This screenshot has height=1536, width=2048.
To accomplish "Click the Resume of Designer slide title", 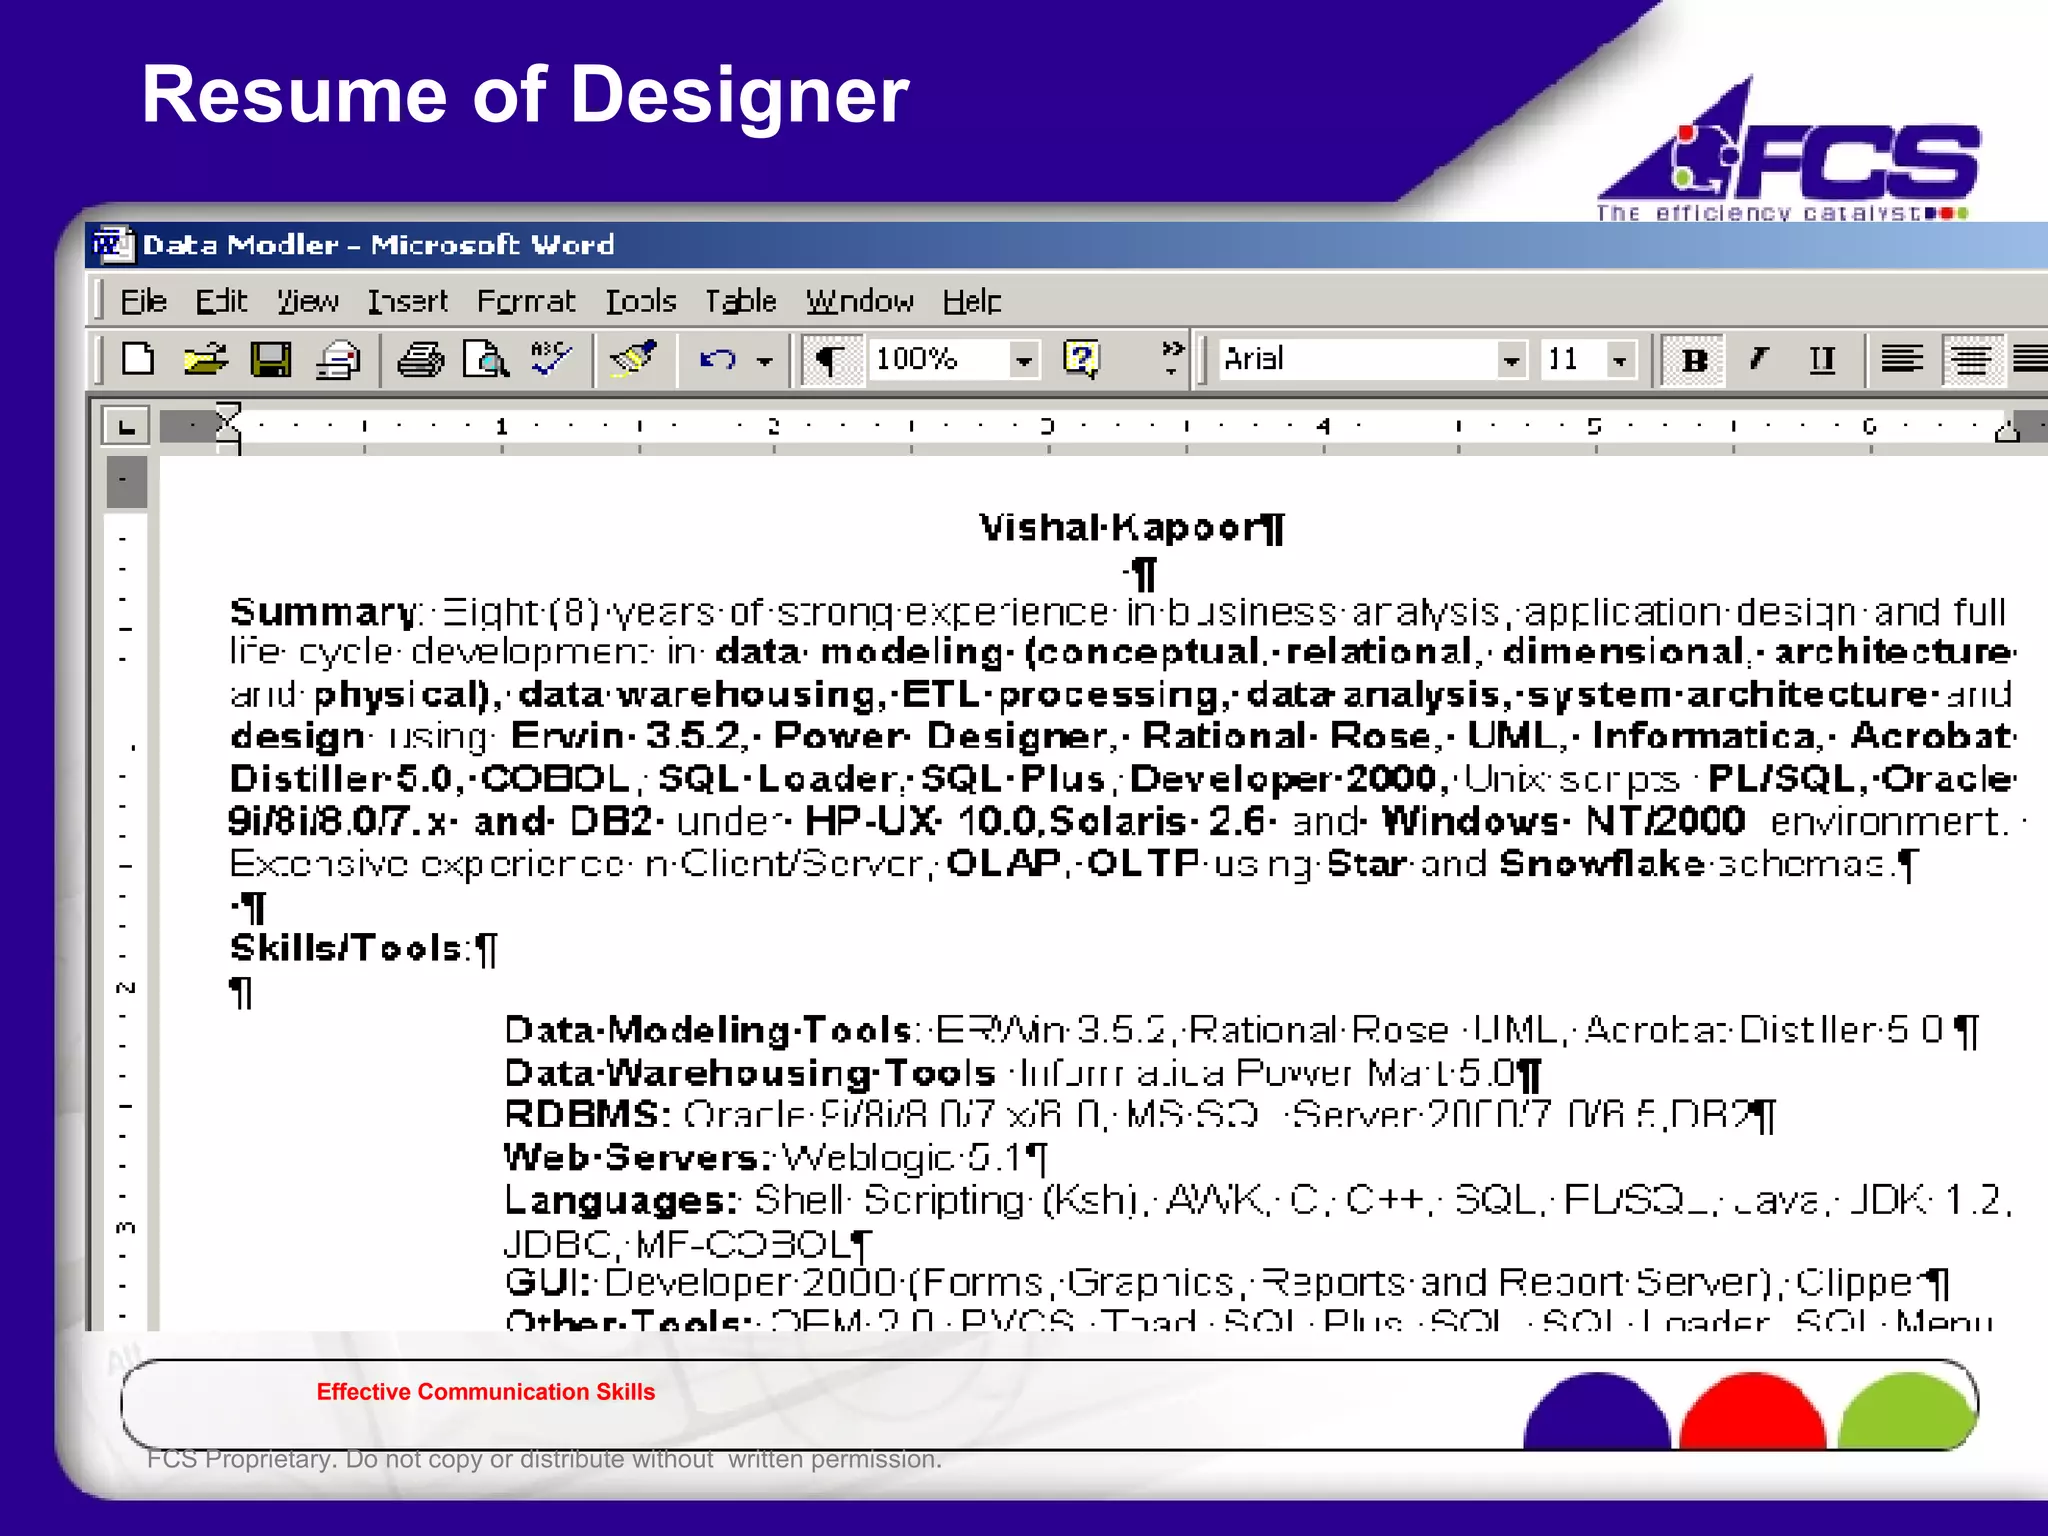I will pyautogui.click(x=525, y=94).
